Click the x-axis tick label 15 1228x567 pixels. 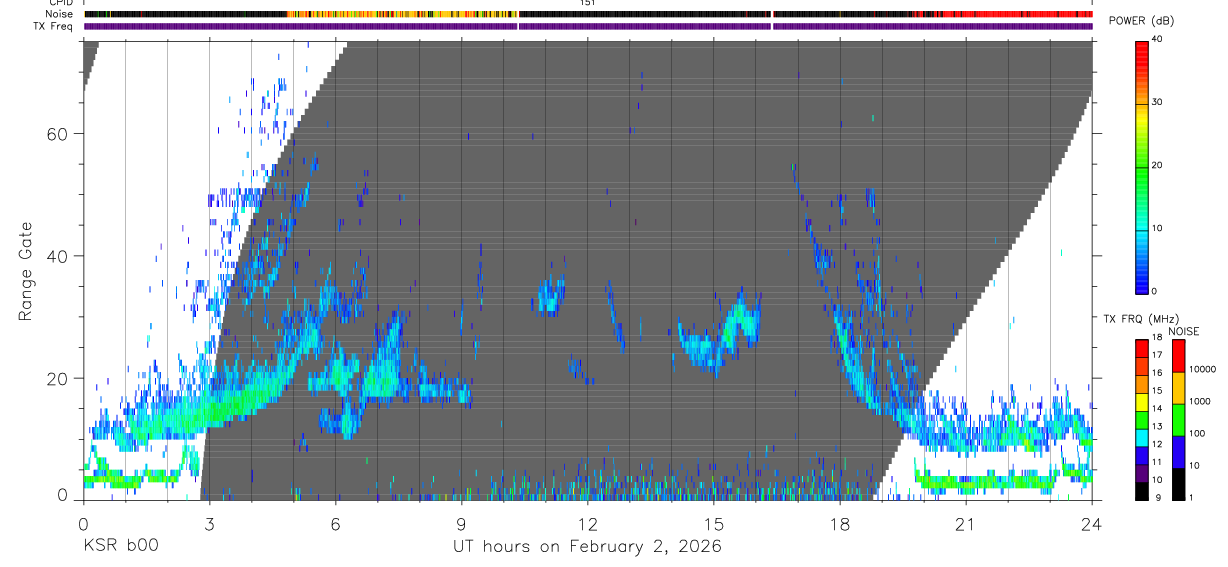tap(713, 524)
